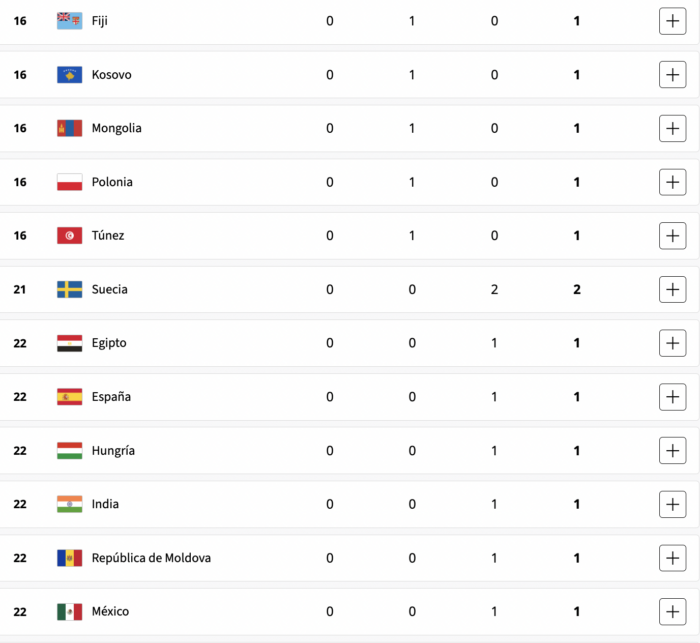Open Hungría plus expander

tap(672, 451)
